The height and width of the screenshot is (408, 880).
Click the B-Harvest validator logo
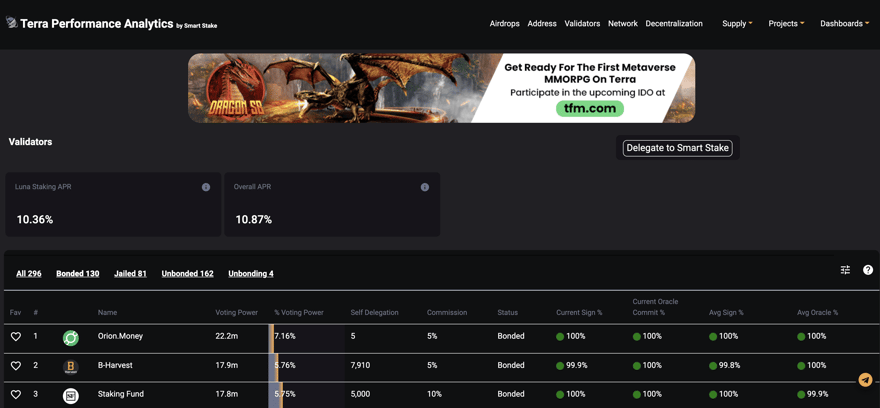coord(71,367)
